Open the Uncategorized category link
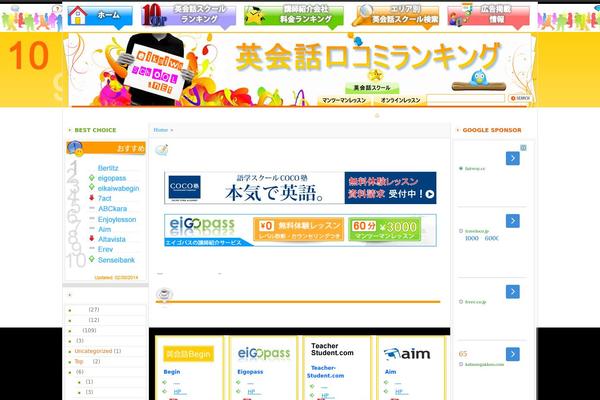 click(x=93, y=351)
